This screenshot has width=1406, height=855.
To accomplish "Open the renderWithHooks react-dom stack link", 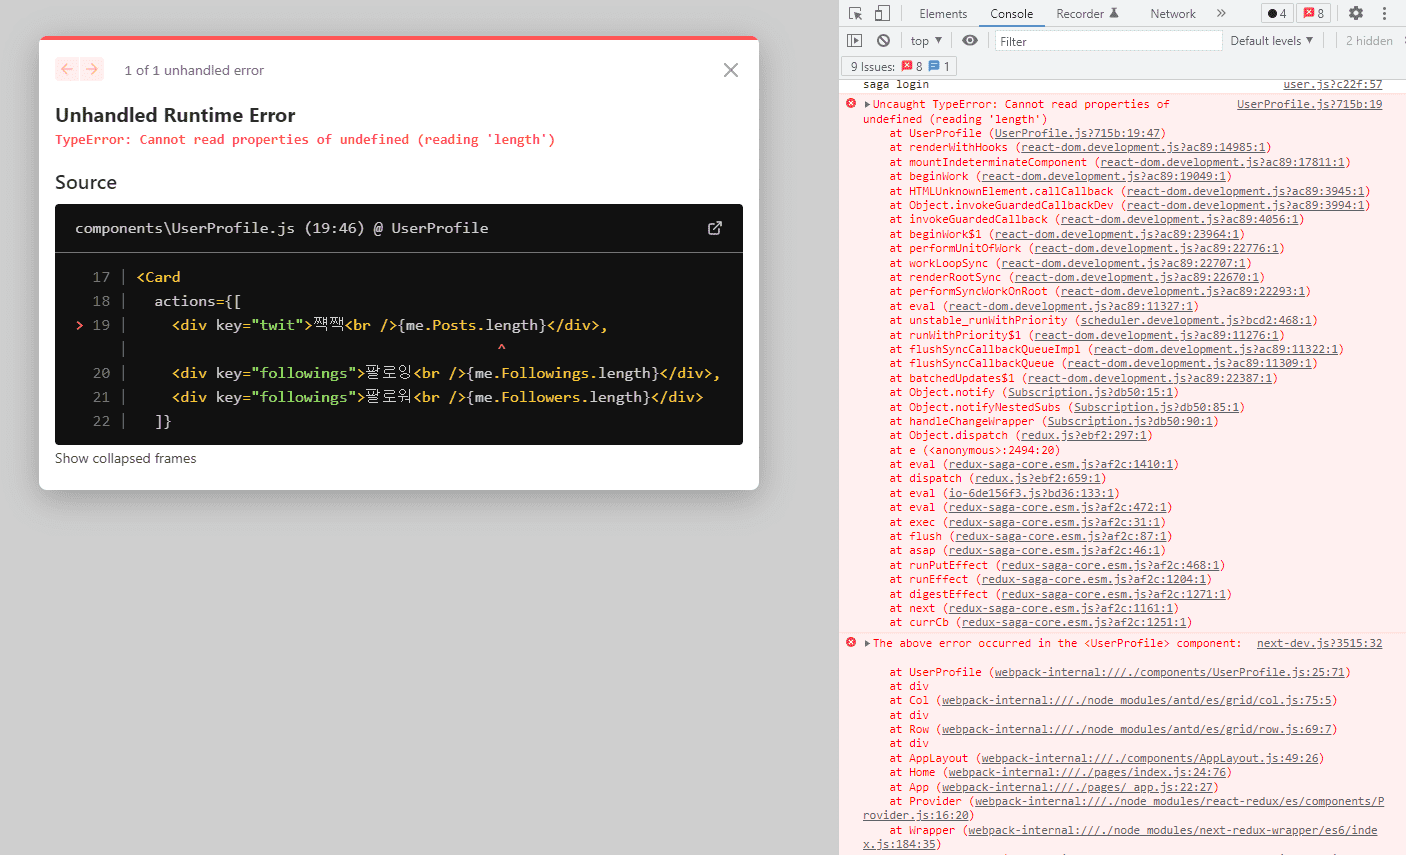I will coord(1145,148).
